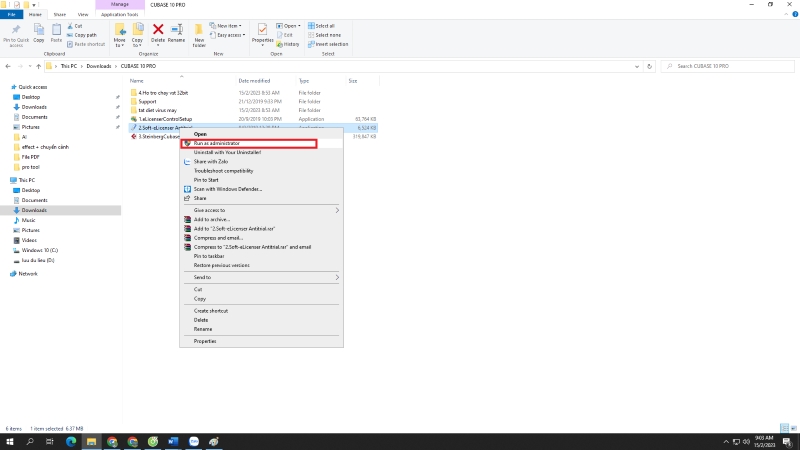800x450 pixels.
Task: Click Copy path in the ribbon
Action: pyautogui.click(x=82, y=35)
